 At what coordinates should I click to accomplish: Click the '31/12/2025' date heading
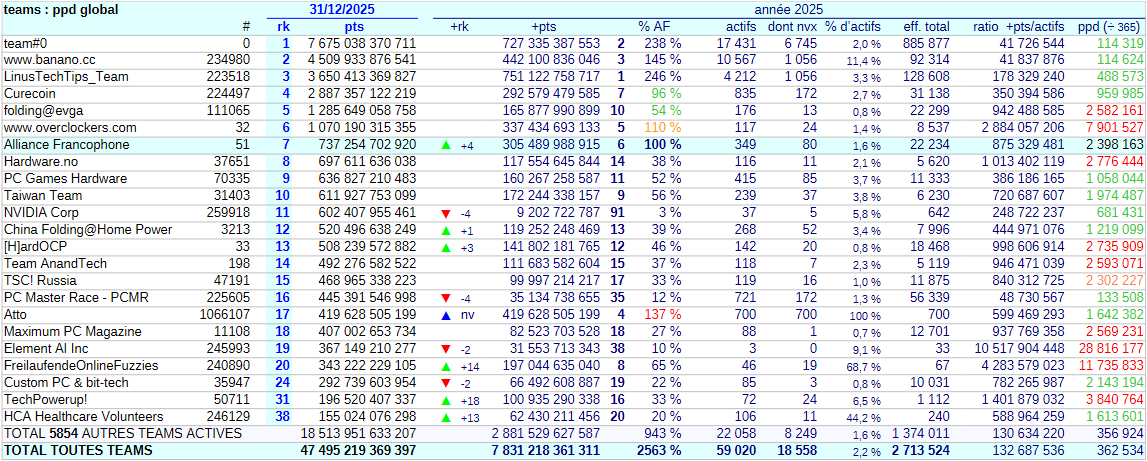342,10
